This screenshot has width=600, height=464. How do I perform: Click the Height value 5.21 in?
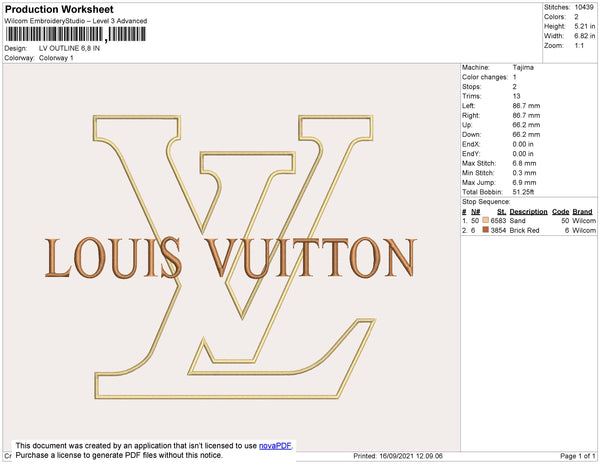584,26
